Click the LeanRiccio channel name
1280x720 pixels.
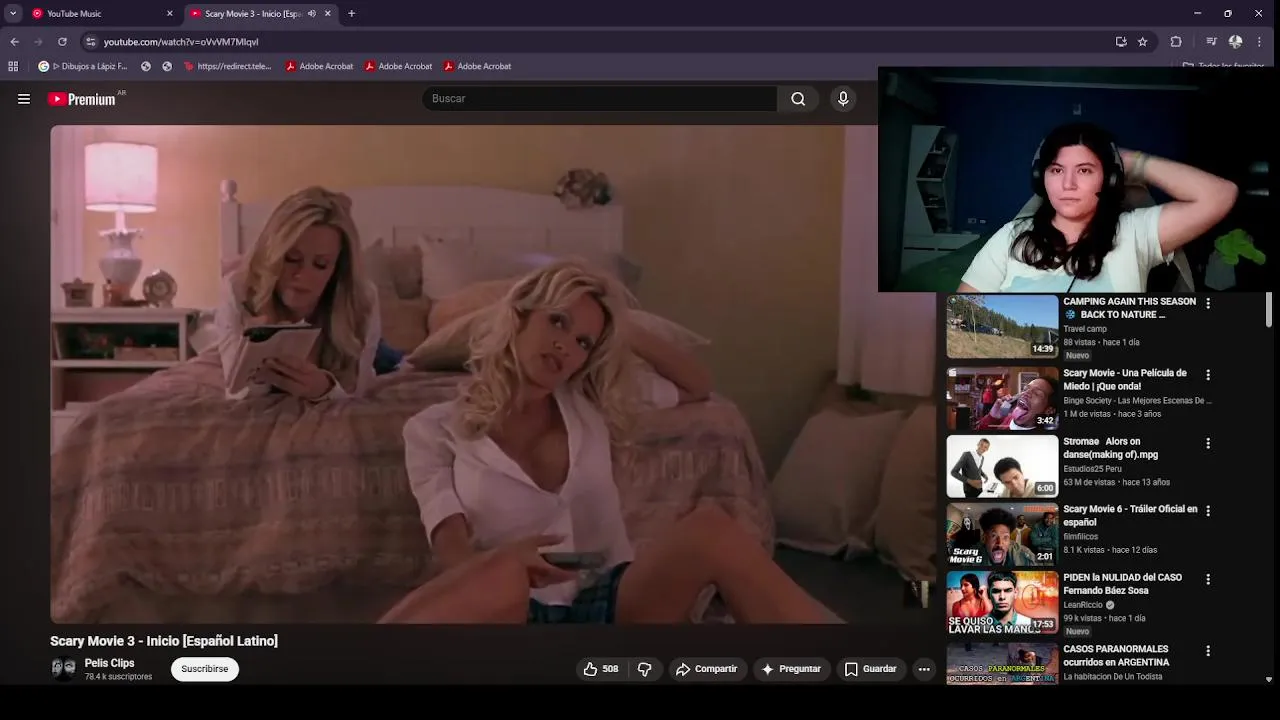click(1083, 605)
